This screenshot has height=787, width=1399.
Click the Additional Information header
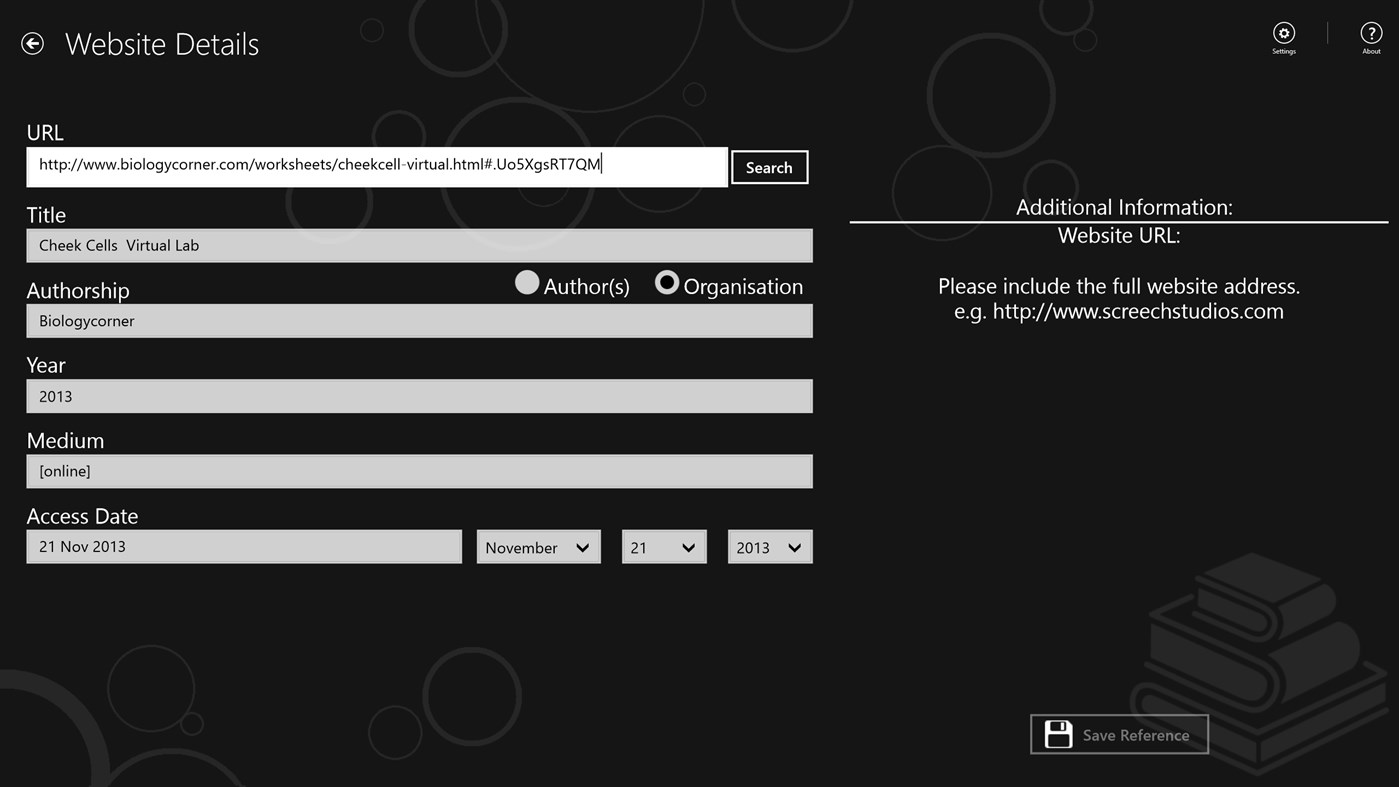1124,207
